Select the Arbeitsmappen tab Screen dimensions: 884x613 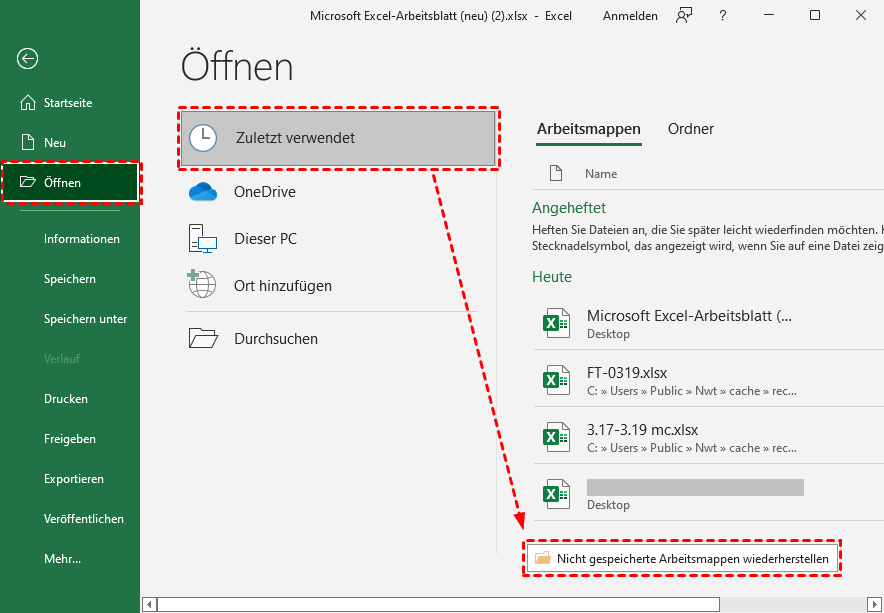[x=589, y=129]
